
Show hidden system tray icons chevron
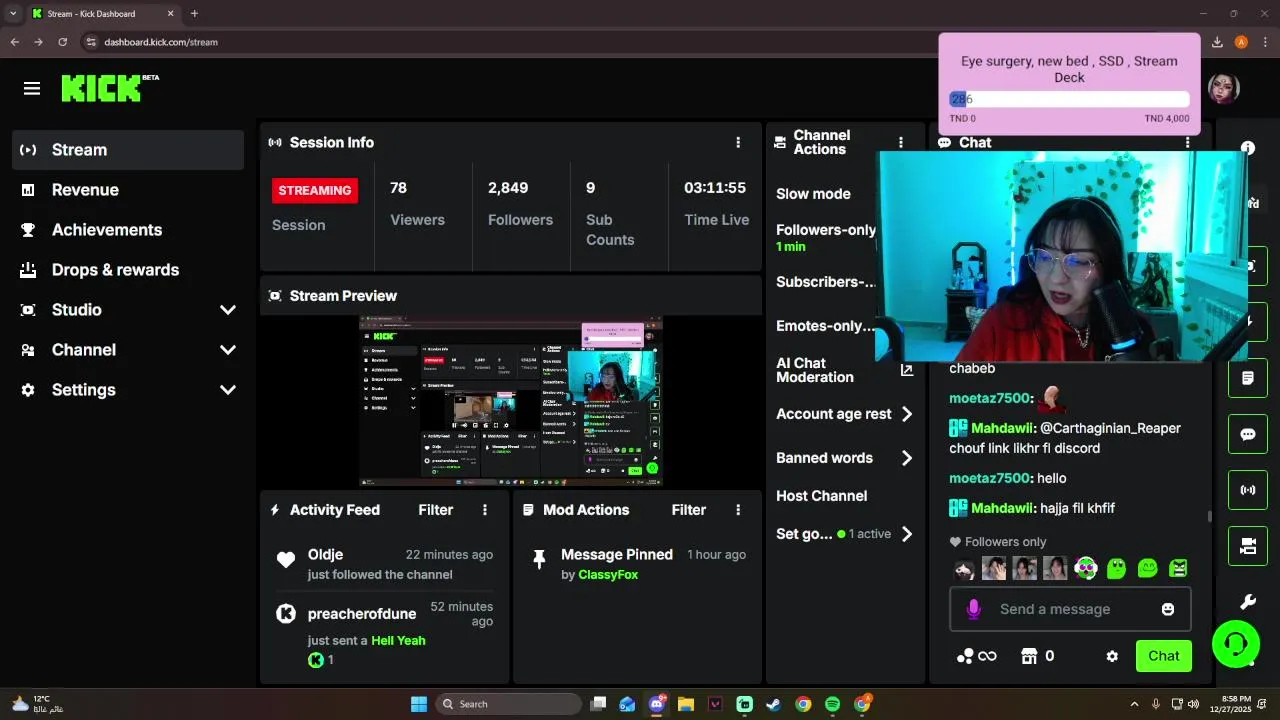click(1134, 704)
